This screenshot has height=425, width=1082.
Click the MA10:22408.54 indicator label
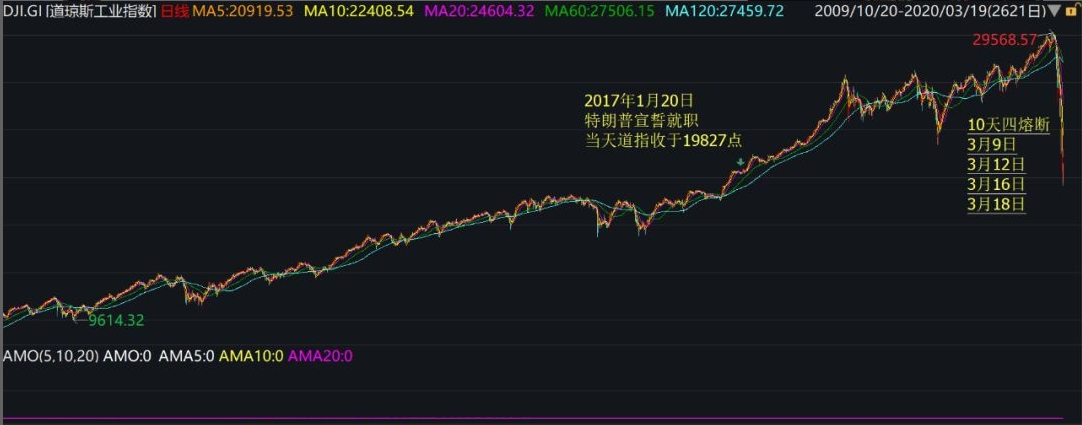coord(359,11)
